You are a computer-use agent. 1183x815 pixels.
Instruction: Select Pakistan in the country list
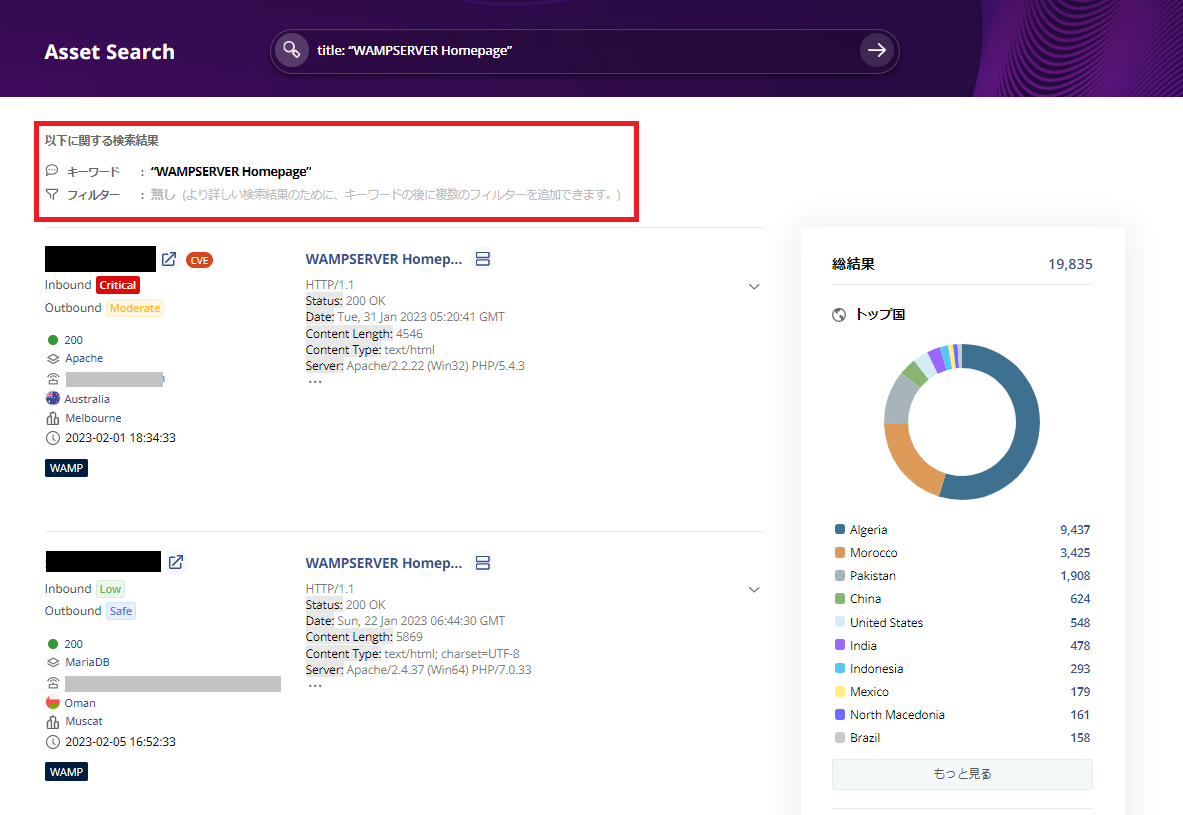click(873, 576)
